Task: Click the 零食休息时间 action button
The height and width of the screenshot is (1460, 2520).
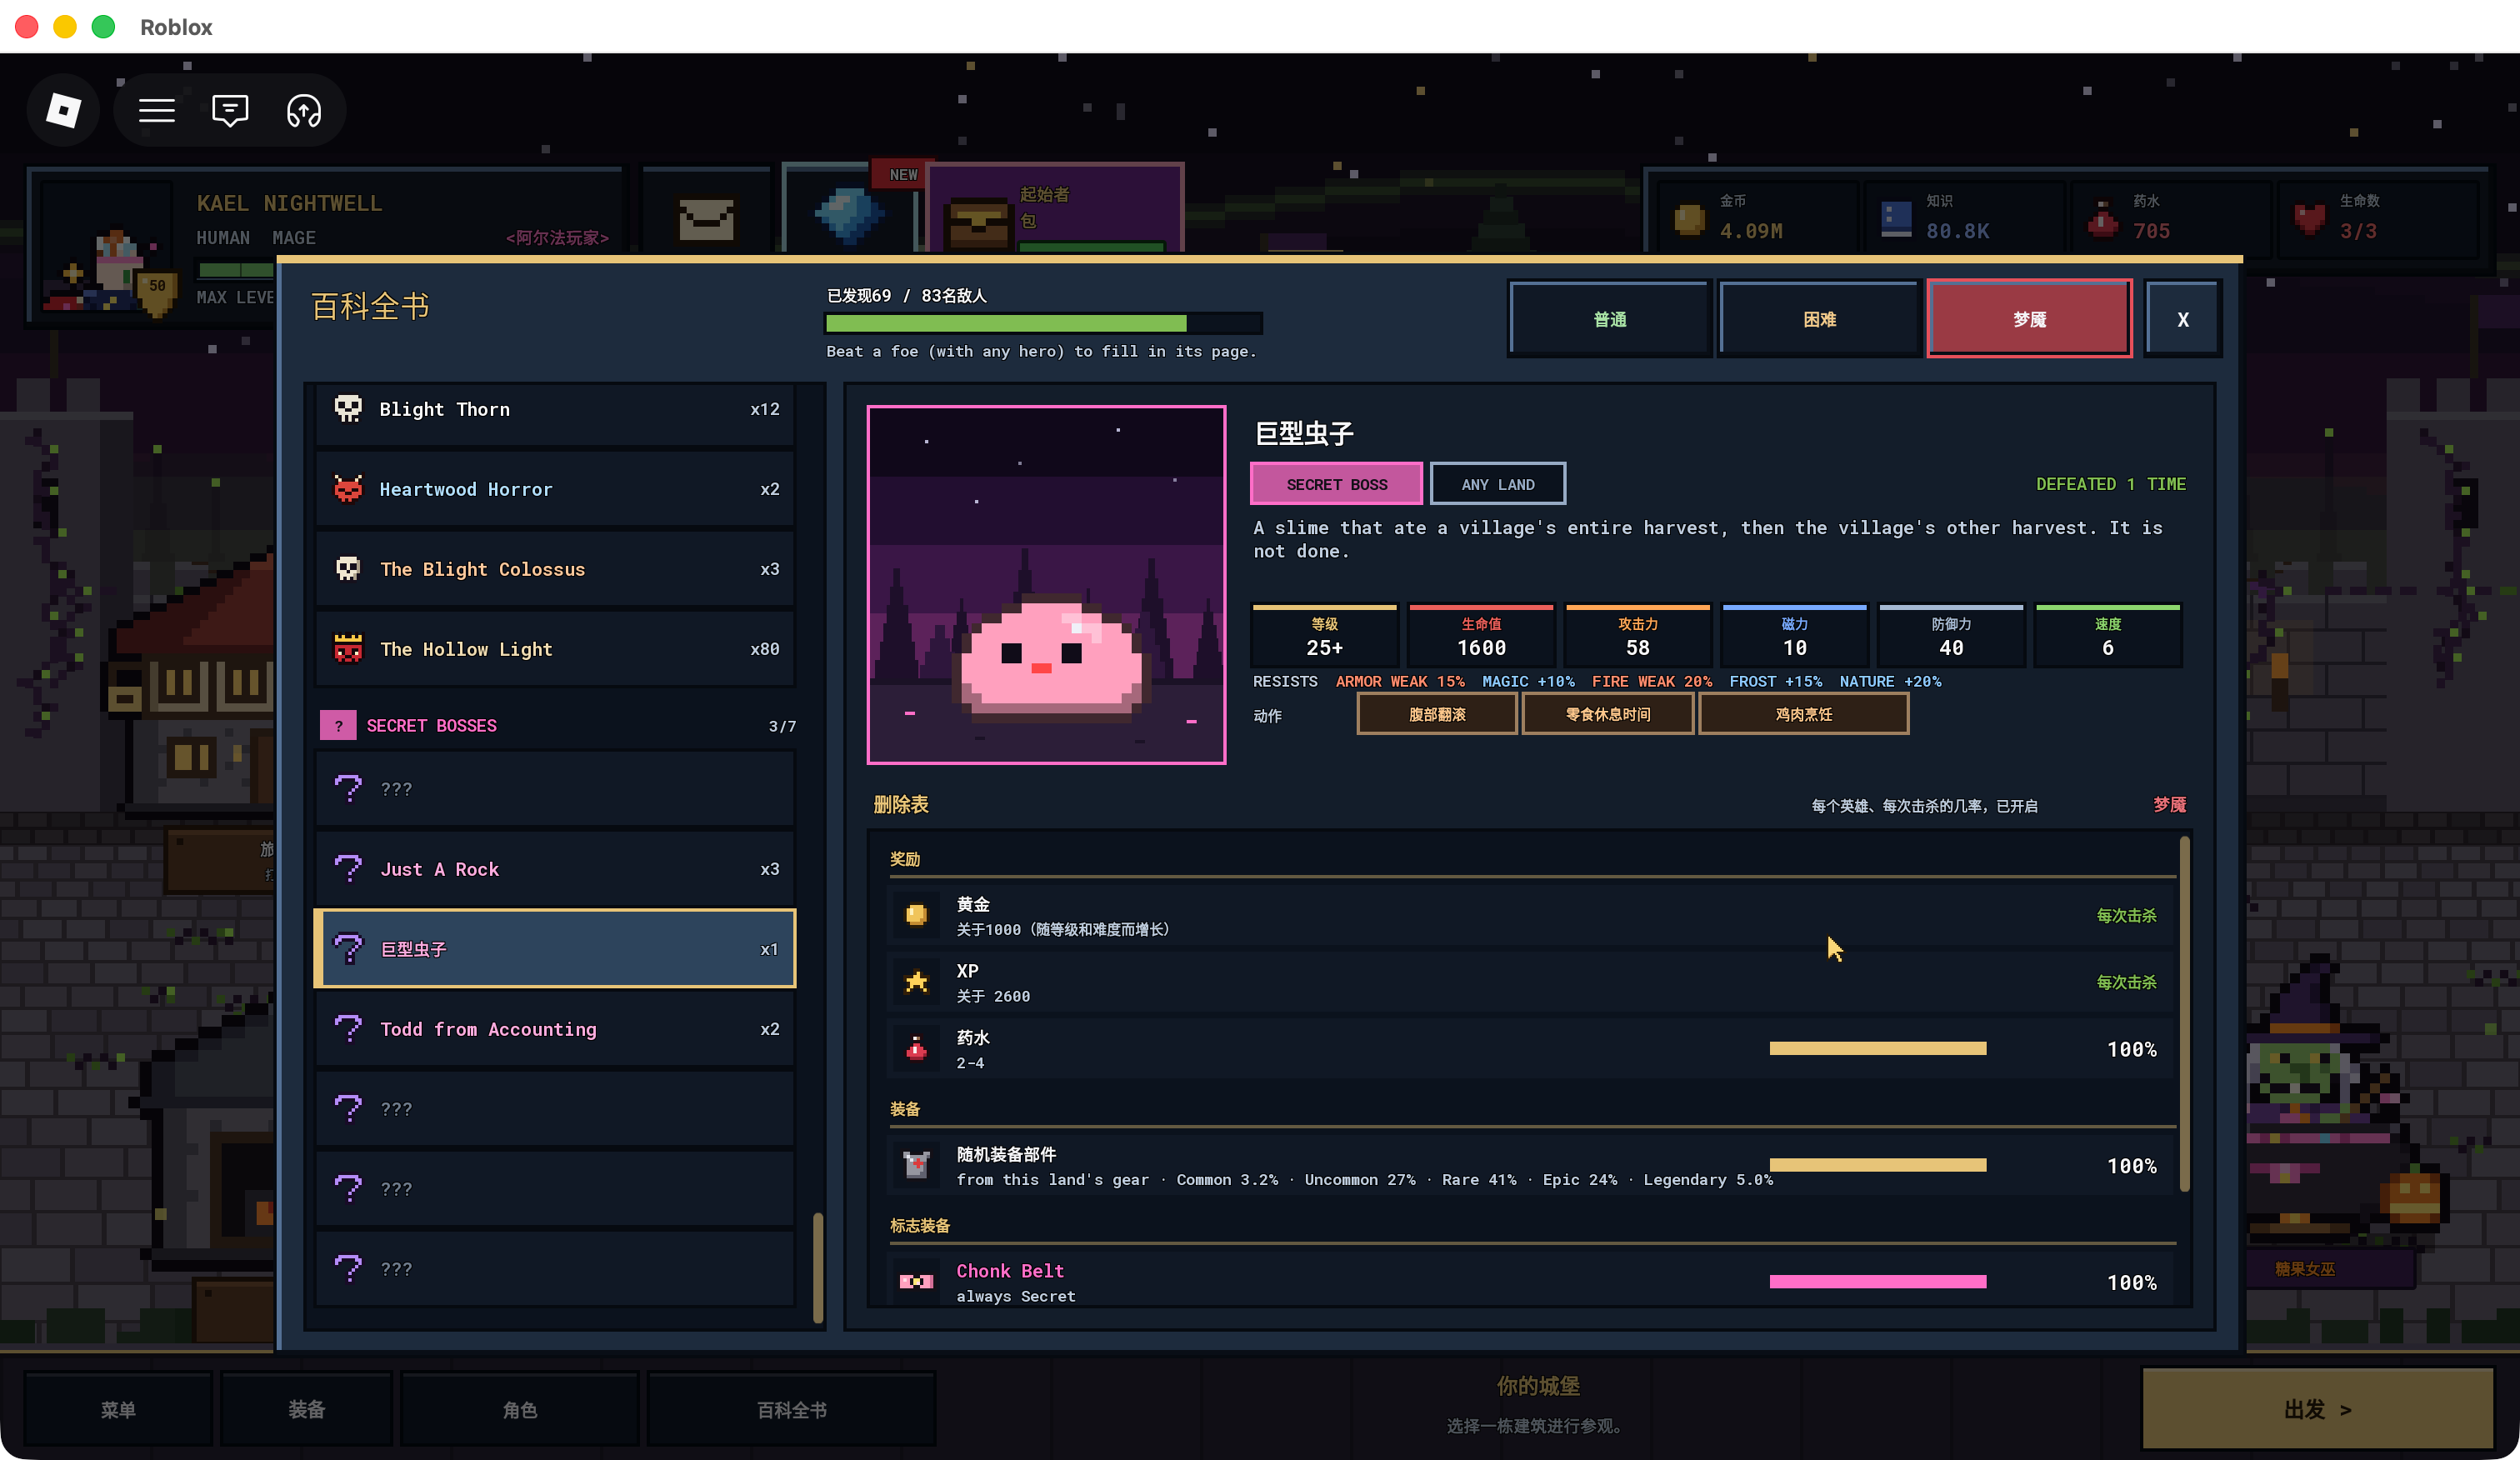Action: pyautogui.click(x=1608, y=714)
